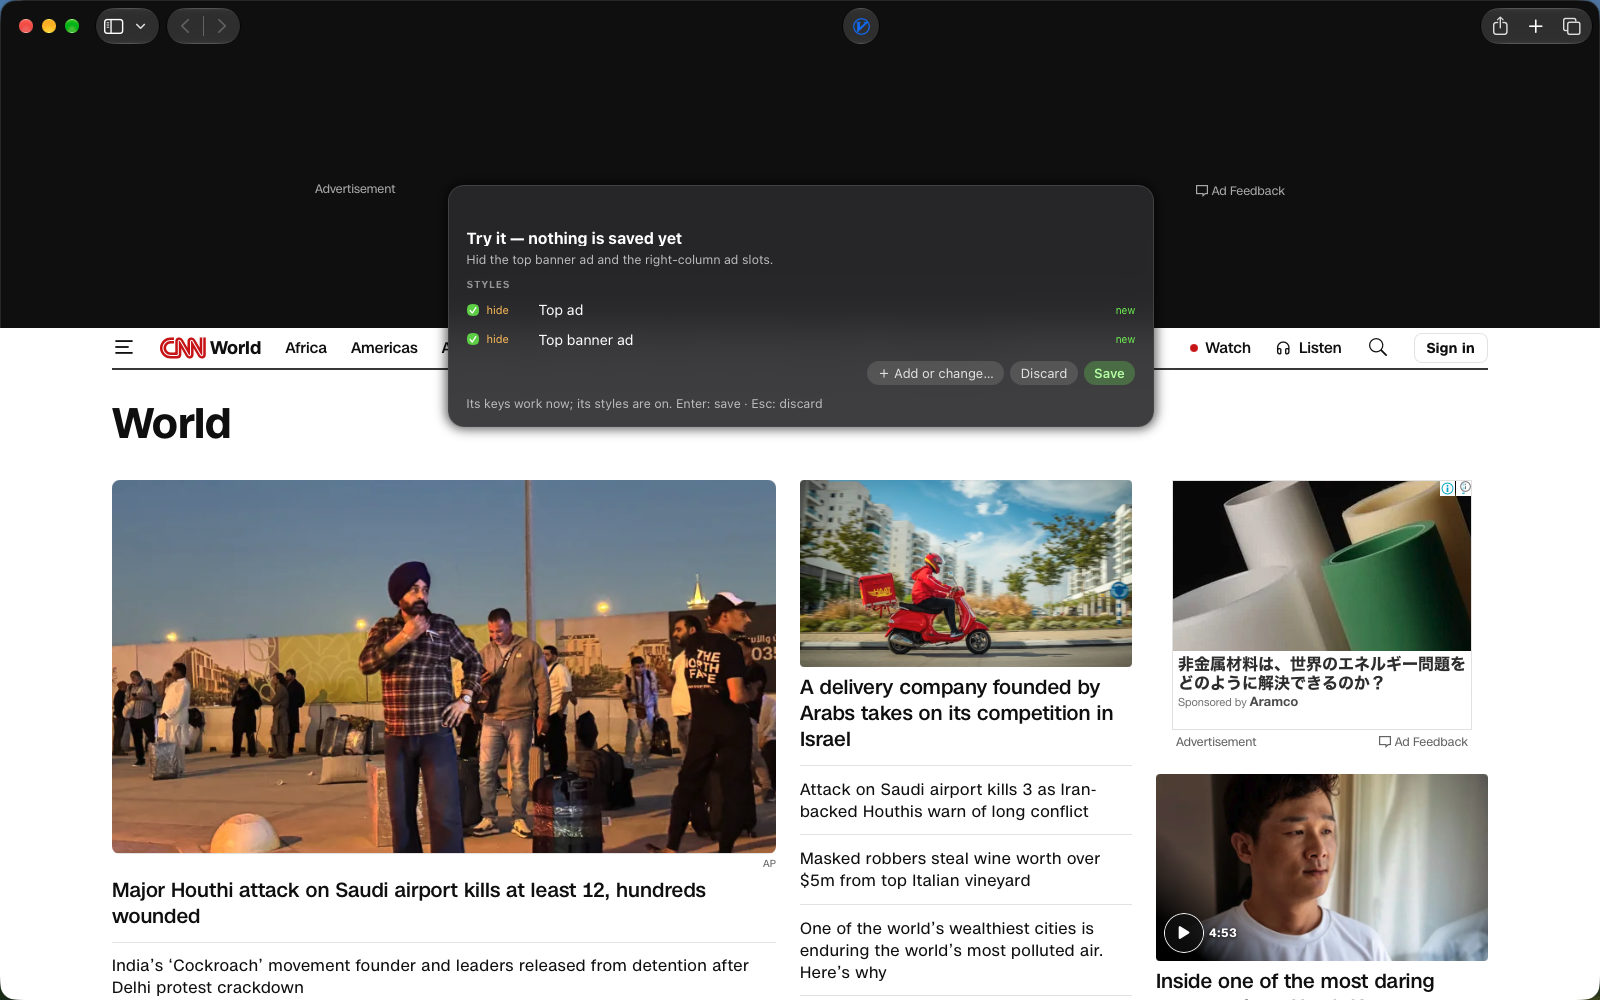Click new tag on Top ad row

(x=1125, y=310)
